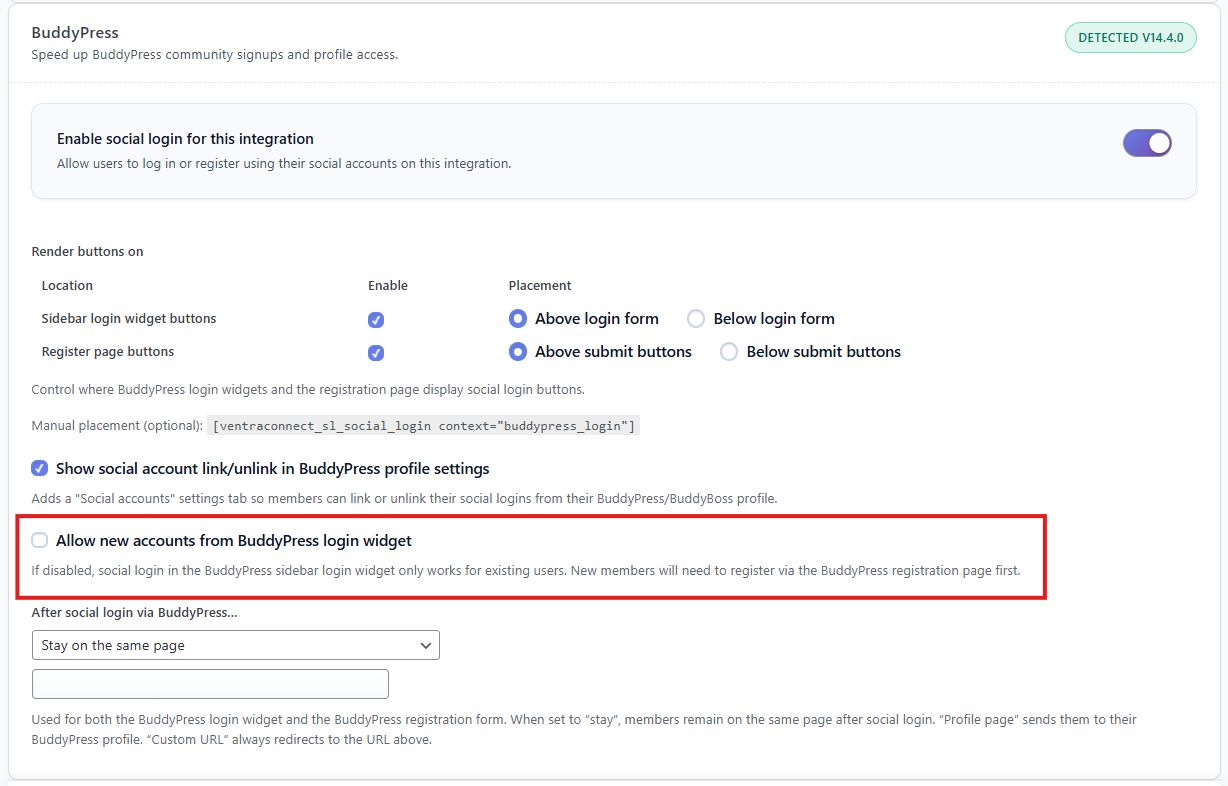Select Below login form placement
Image resolution: width=1228 pixels, height=786 pixels.
point(695,318)
